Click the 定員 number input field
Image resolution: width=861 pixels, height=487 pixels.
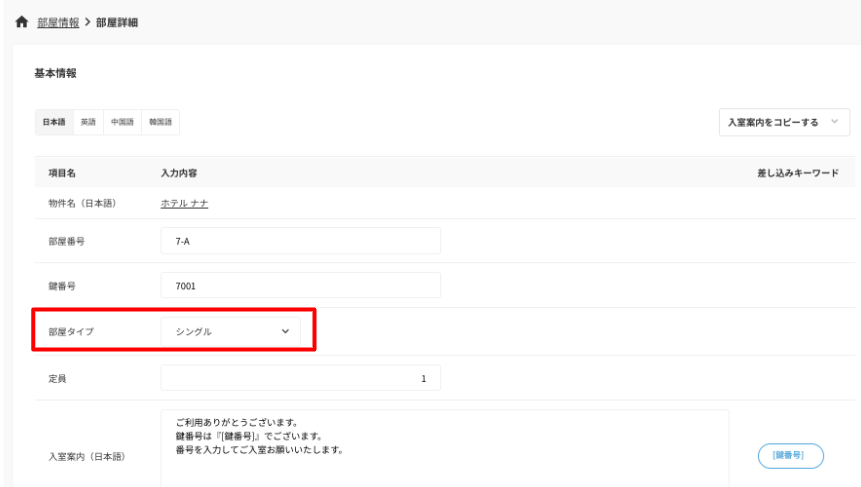(300, 378)
